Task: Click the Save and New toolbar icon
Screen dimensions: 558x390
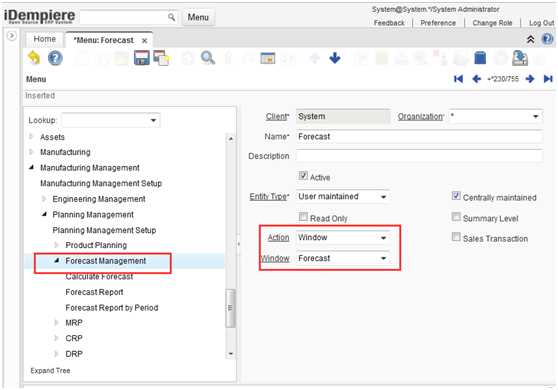Action: tap(161, 58)
